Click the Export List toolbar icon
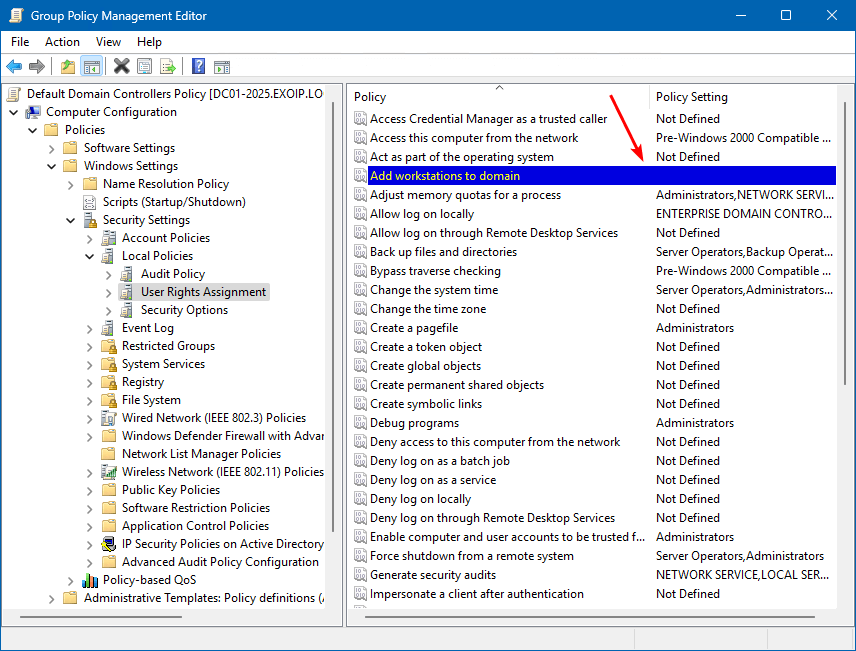This screenshot has height=651, width=856. click(x=168, y=67)
